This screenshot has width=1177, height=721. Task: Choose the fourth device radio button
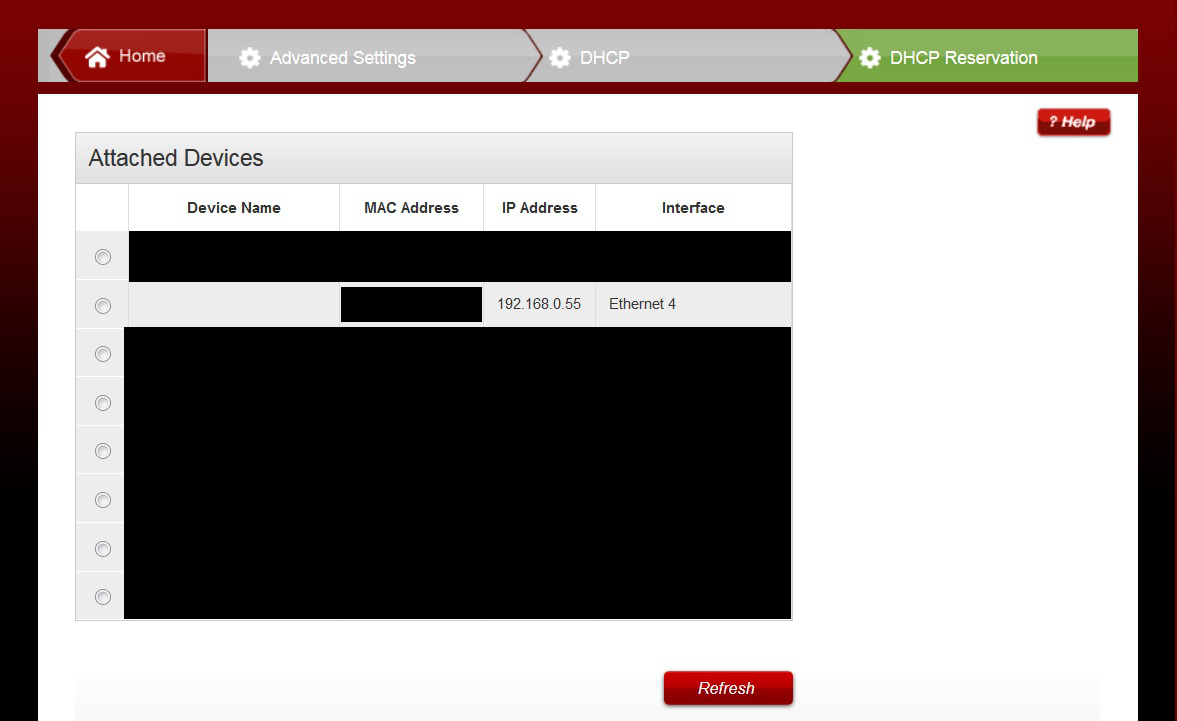coord(102,403)
